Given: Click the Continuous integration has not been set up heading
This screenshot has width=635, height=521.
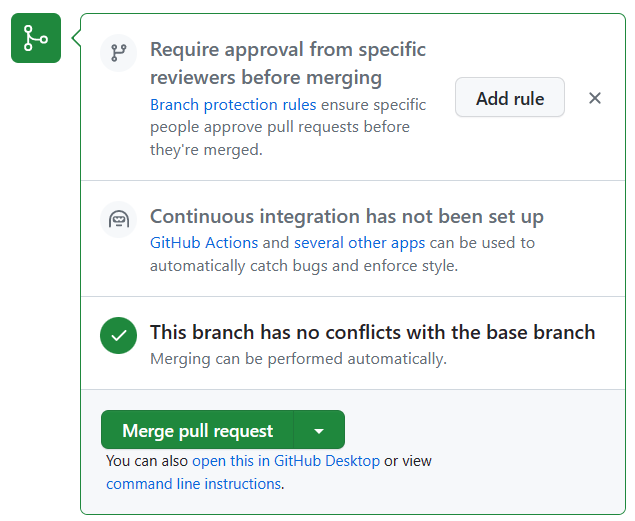Looking at the screenshot, I should (347, 216).
